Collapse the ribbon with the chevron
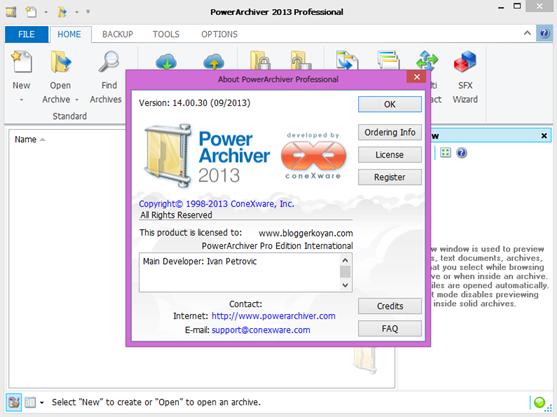 [527, 33]
